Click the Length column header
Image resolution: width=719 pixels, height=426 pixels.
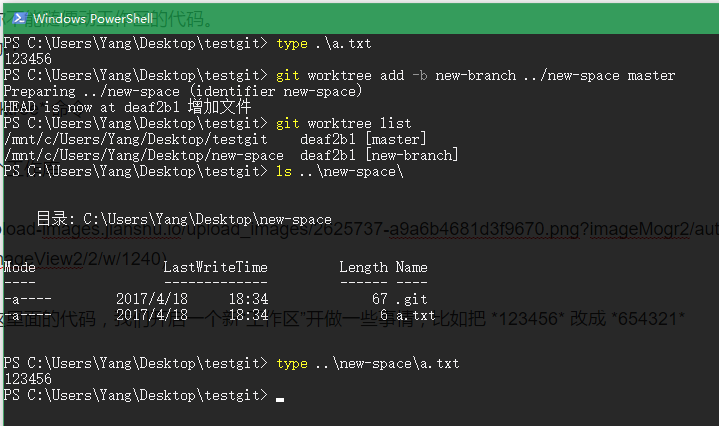point(363,267)
